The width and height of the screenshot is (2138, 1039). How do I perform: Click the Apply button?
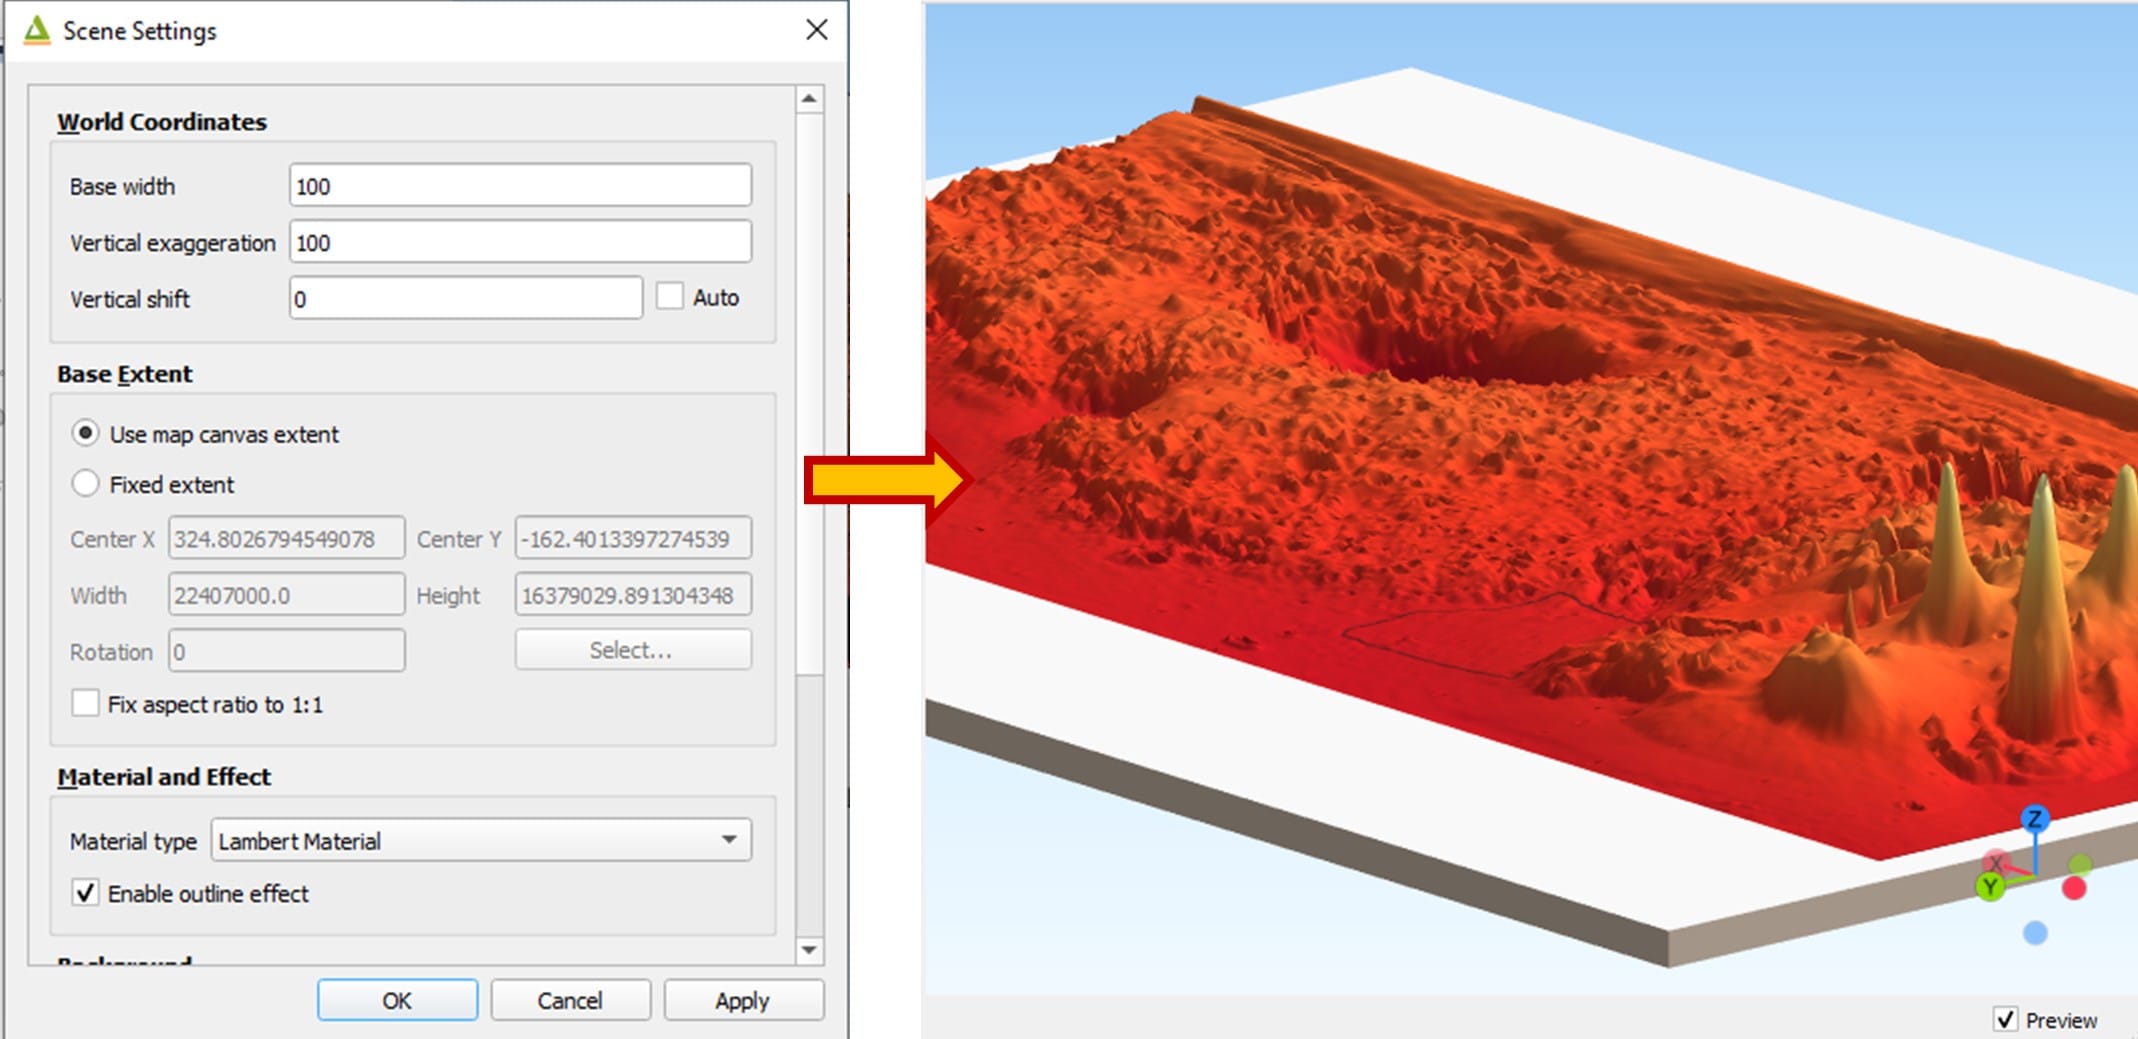point(743,1000)
